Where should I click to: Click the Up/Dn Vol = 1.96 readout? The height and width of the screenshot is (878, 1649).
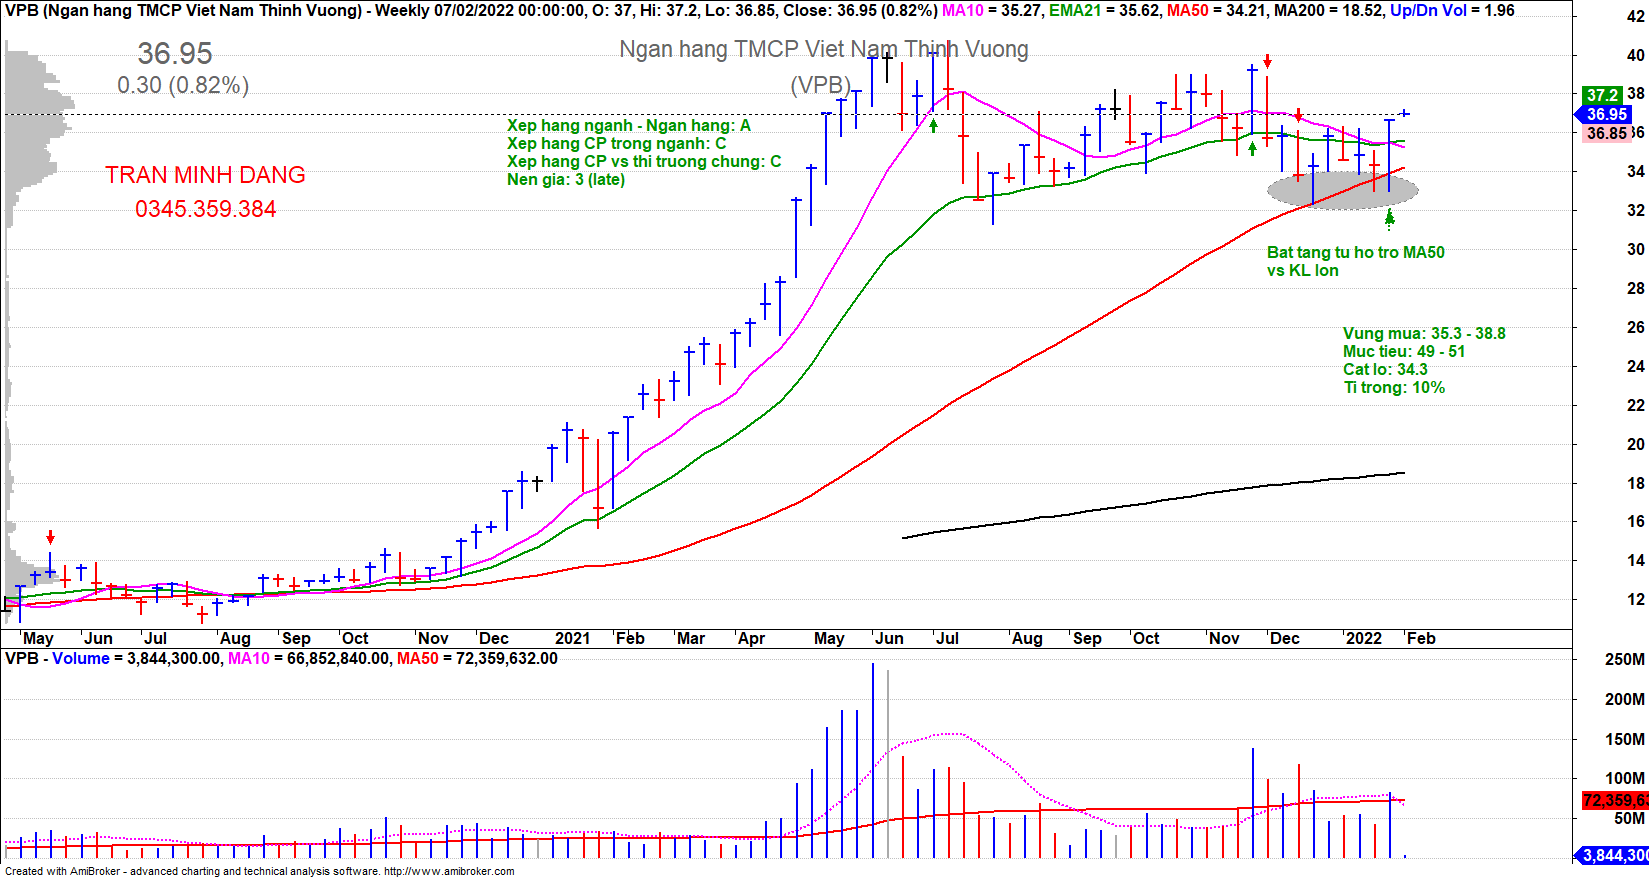(1452, 11)
